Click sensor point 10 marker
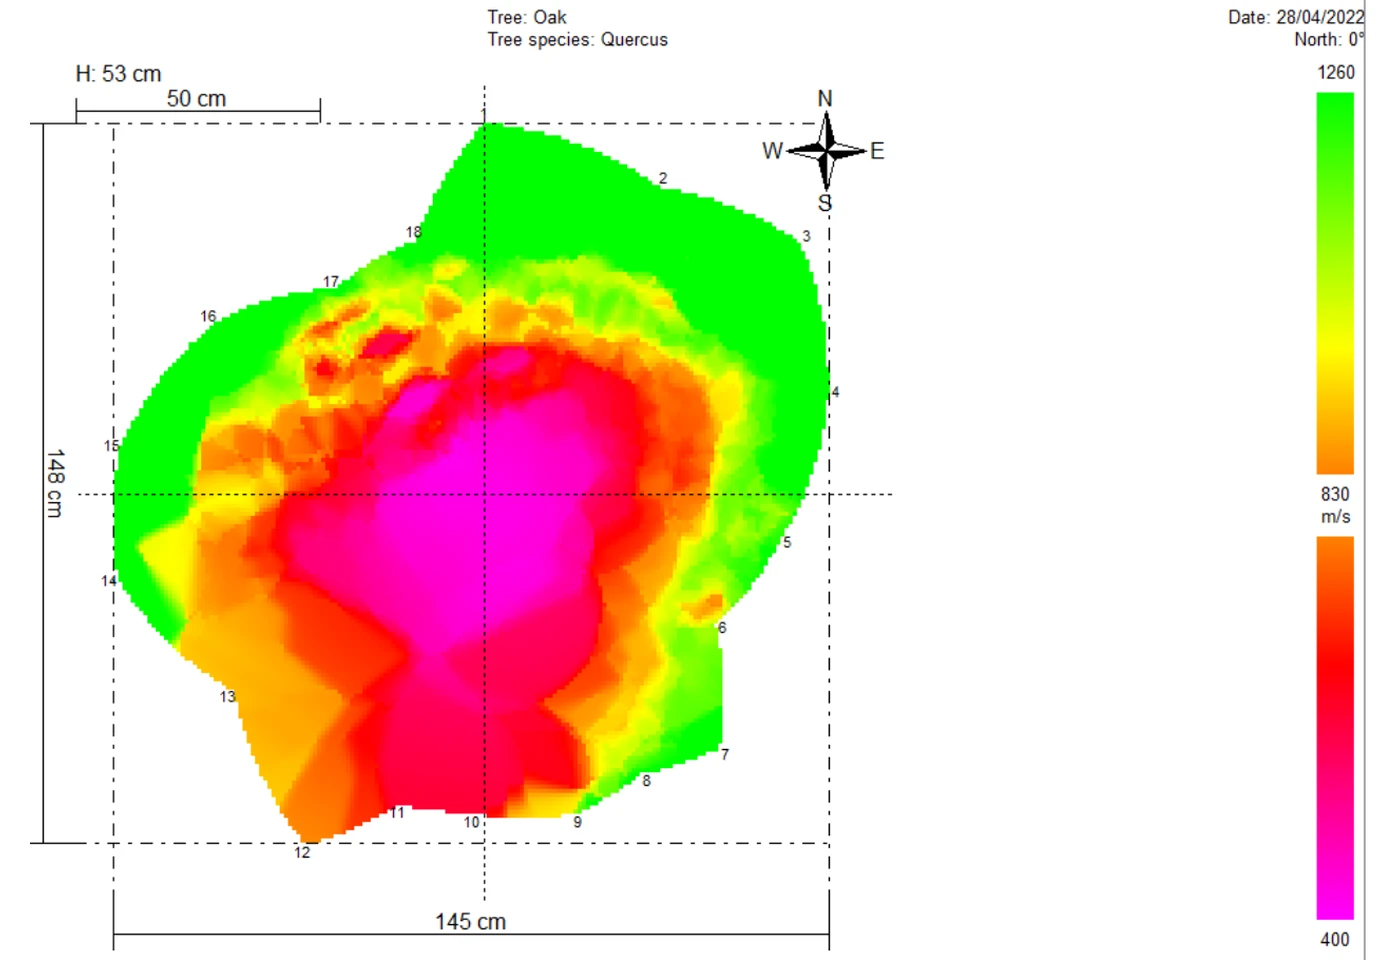The image size is (1400, 960). click(x=472, y=822)
